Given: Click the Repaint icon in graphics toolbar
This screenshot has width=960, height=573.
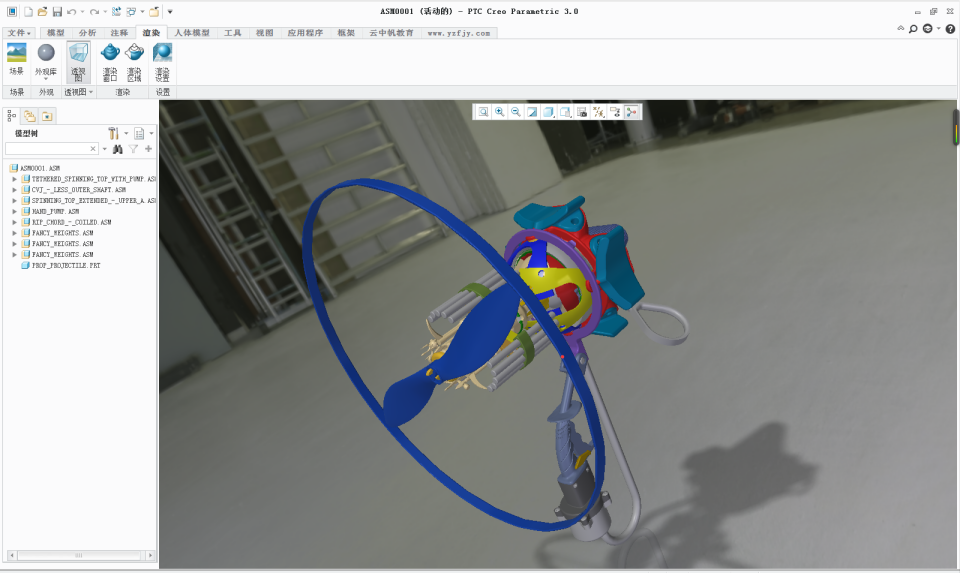Looking at the screenshot, I should pyautogui.click(x=533, y=112).
